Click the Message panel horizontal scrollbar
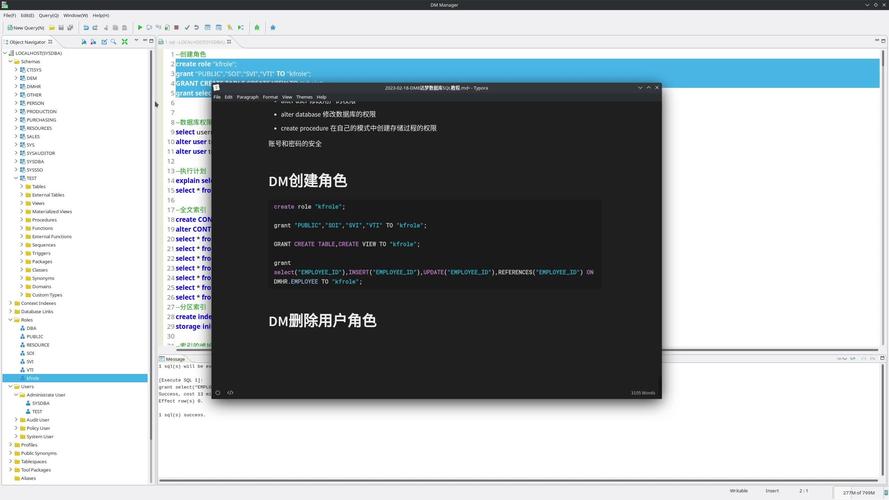The image size is (889, 500). (x=517, y=481)
